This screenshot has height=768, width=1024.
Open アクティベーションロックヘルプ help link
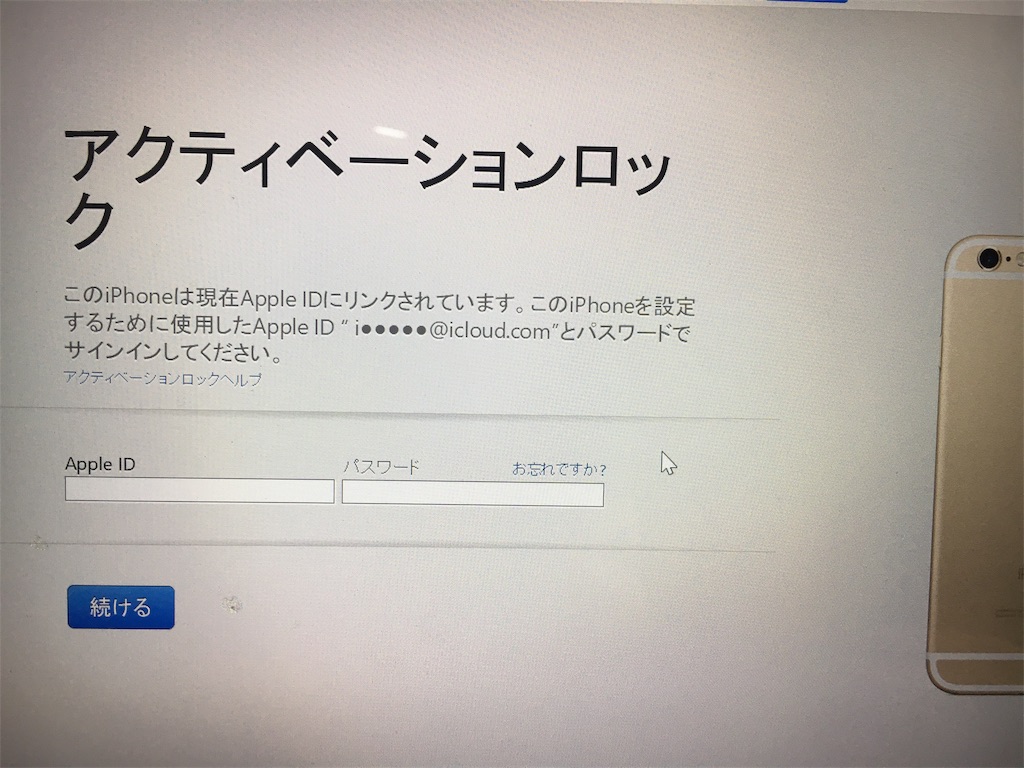click(x=163, y=378)
